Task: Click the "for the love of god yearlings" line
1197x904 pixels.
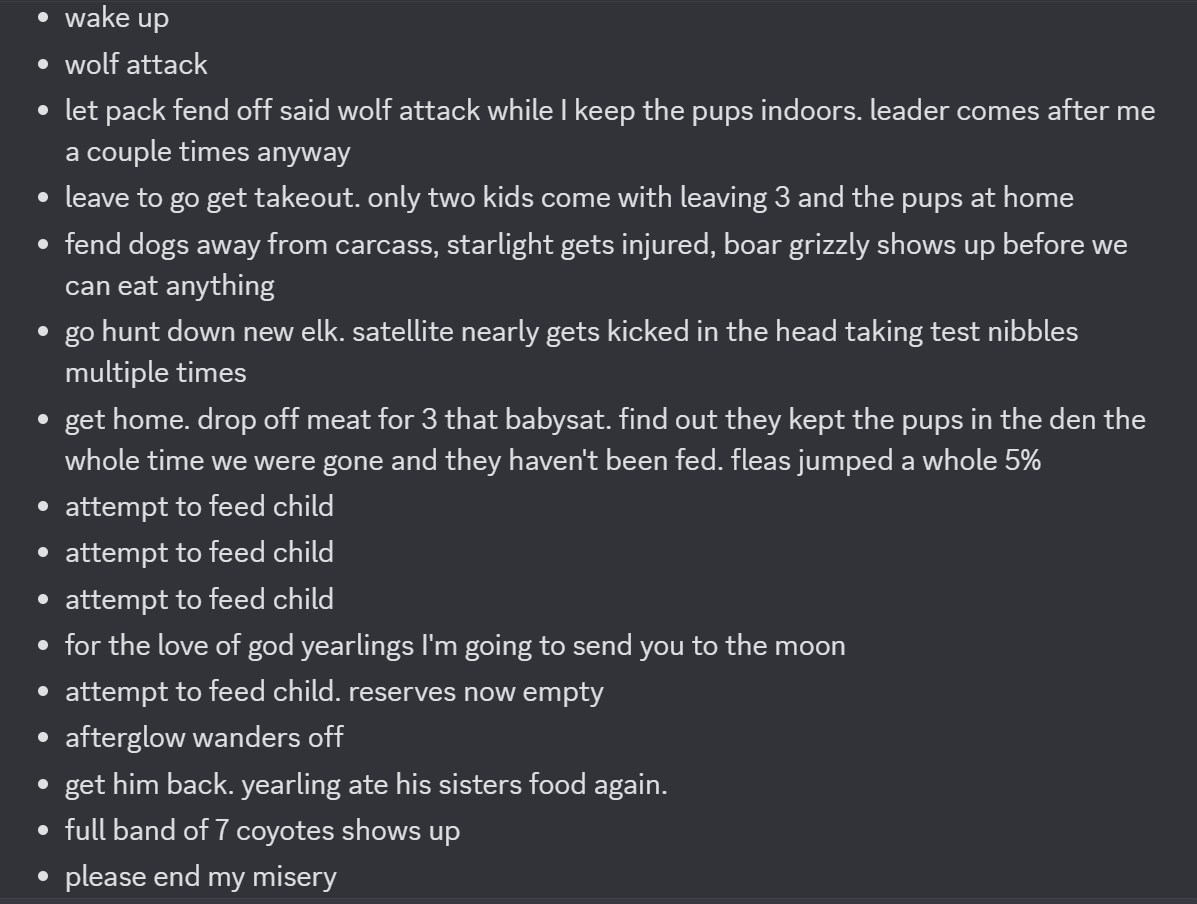Action: click(x=454, y=645)
